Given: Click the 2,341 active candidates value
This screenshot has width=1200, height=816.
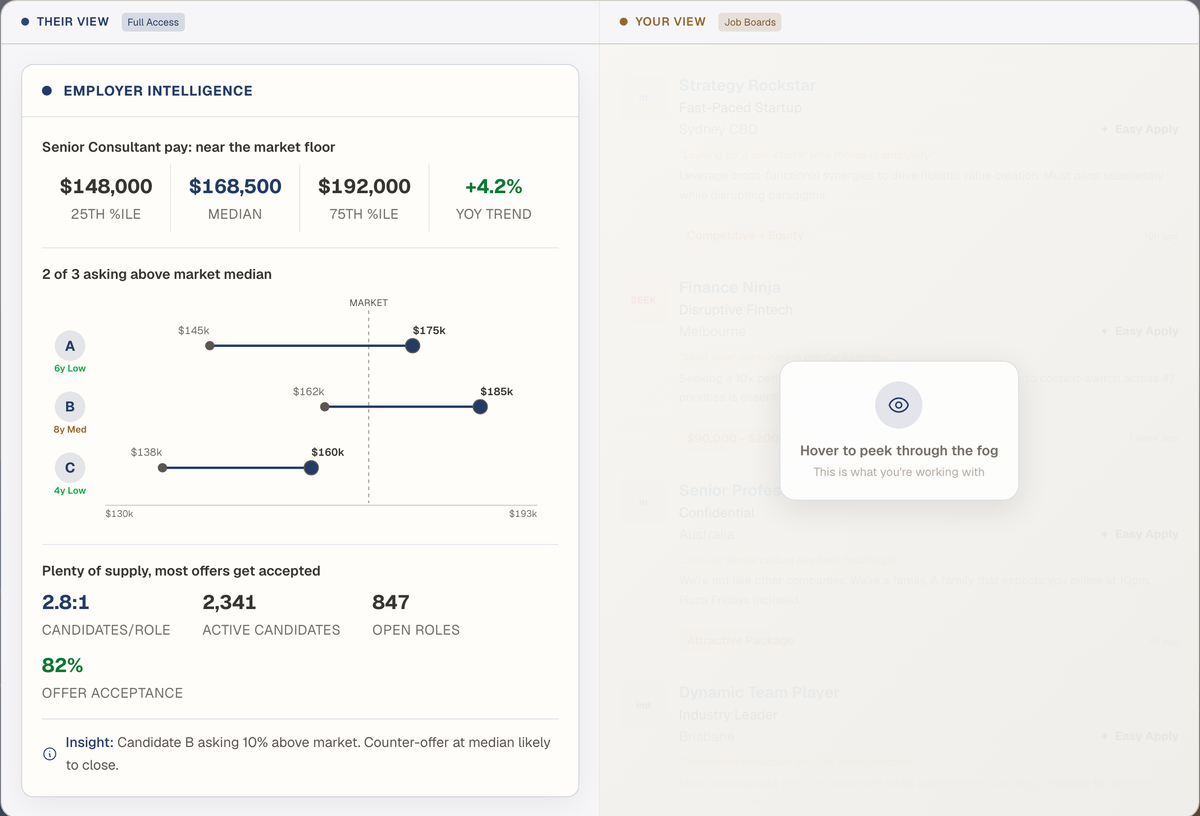Looking at the screenshot, I should tap(229, 602).
